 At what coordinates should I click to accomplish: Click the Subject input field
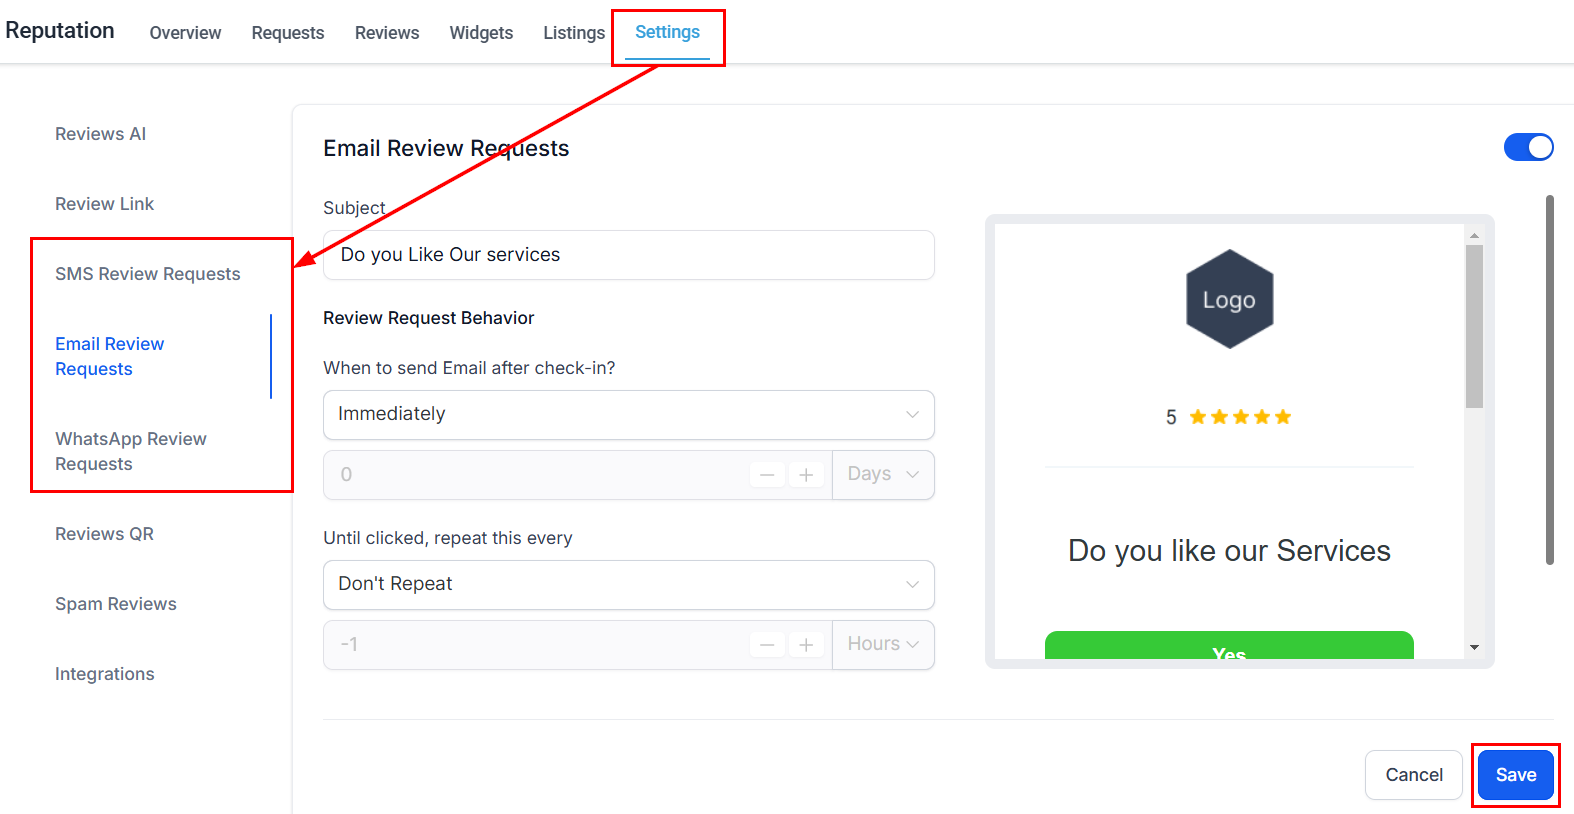pyautogui.click(x=629, y=255)
